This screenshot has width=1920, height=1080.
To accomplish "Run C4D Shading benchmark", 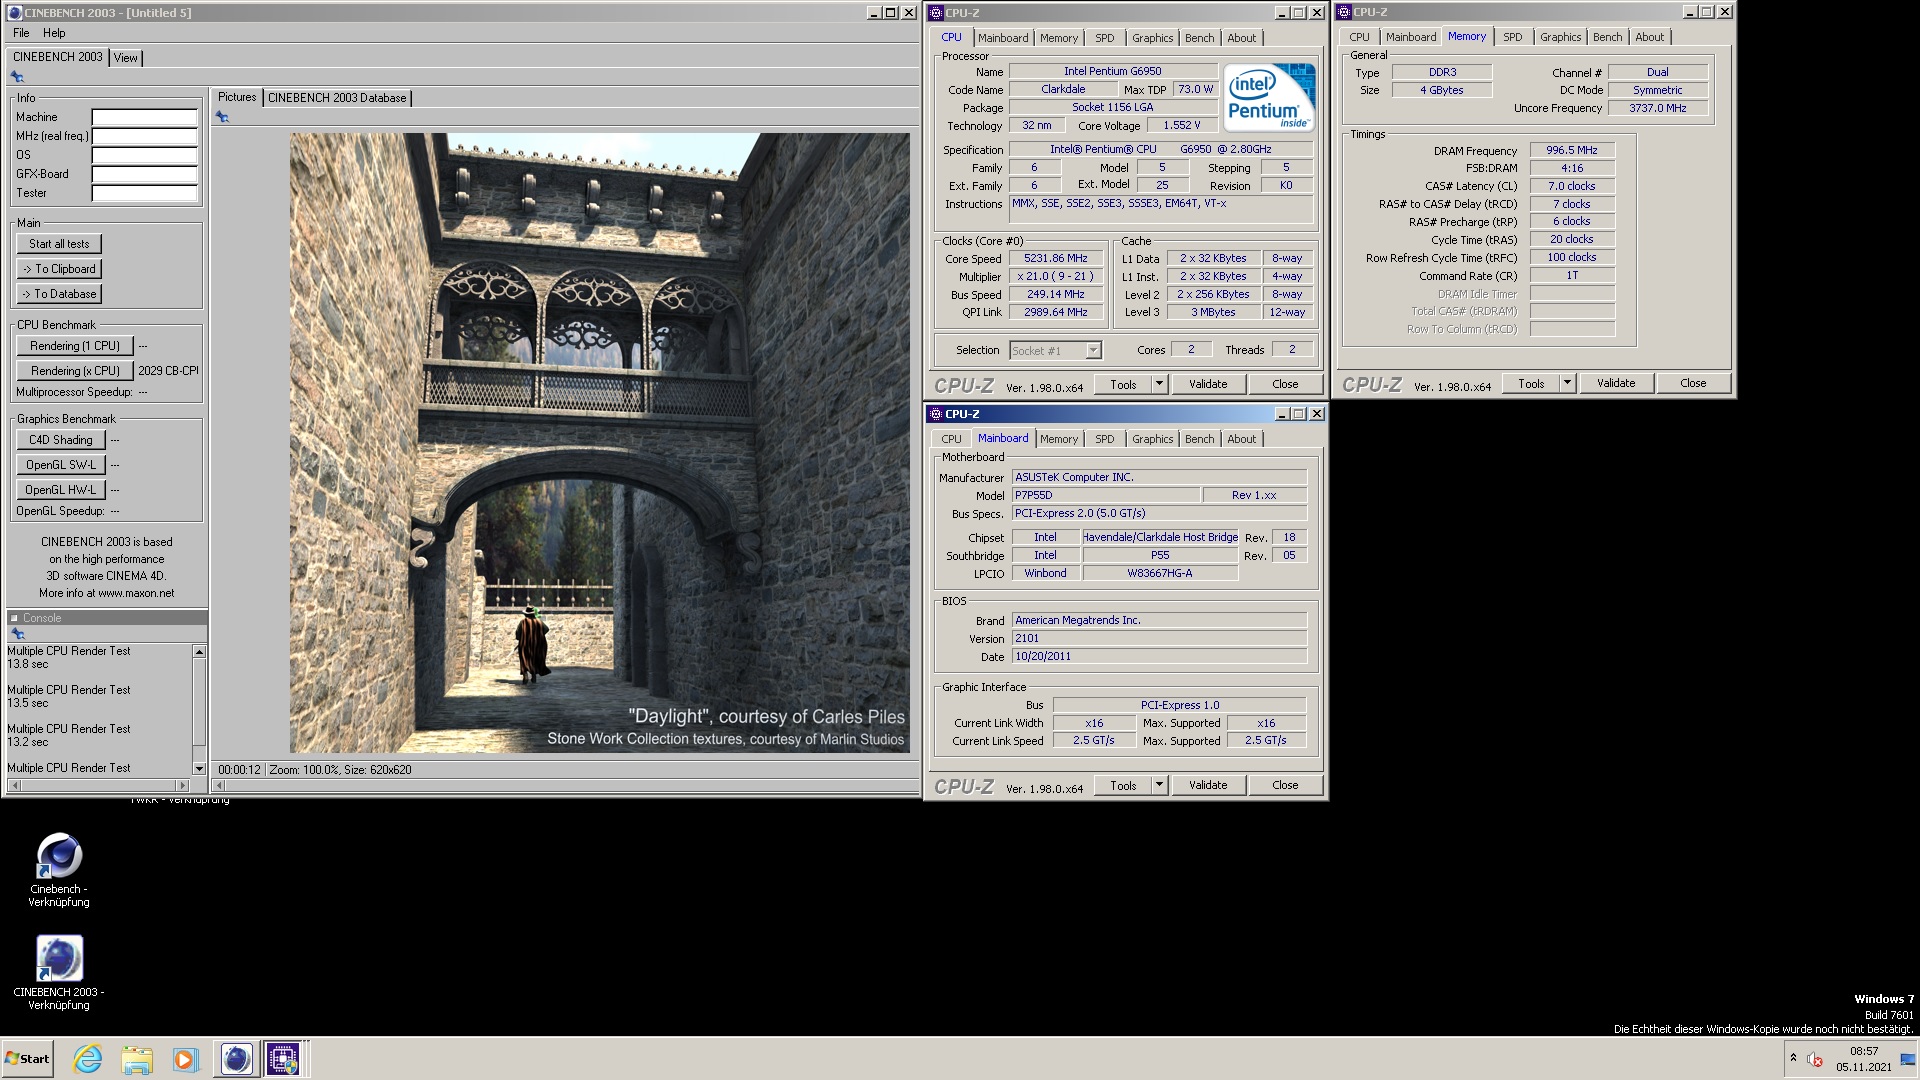I will pyautogui.click(x=60, y=440).
